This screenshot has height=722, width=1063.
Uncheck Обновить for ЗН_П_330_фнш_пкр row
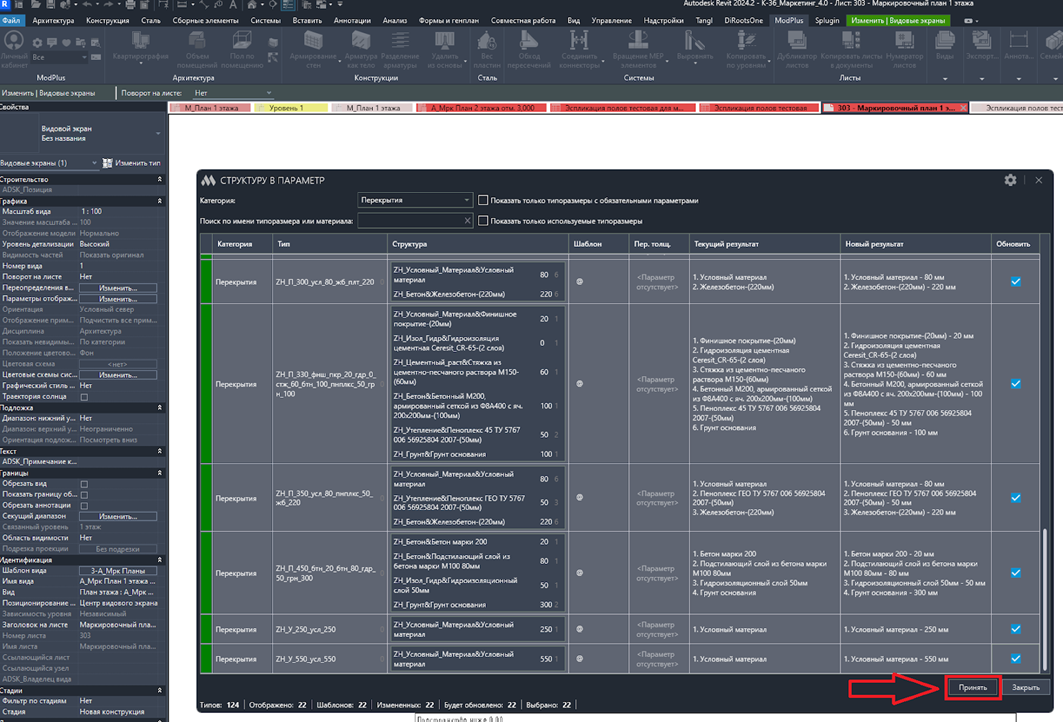point(1016,384)
